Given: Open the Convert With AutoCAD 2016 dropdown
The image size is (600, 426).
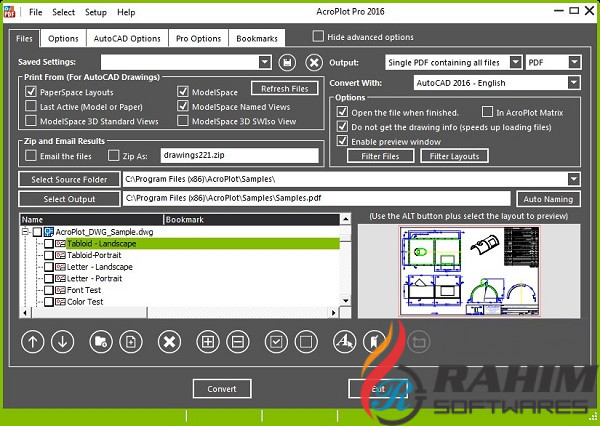Looking at the screenshot, I should (x=573, y=83).
